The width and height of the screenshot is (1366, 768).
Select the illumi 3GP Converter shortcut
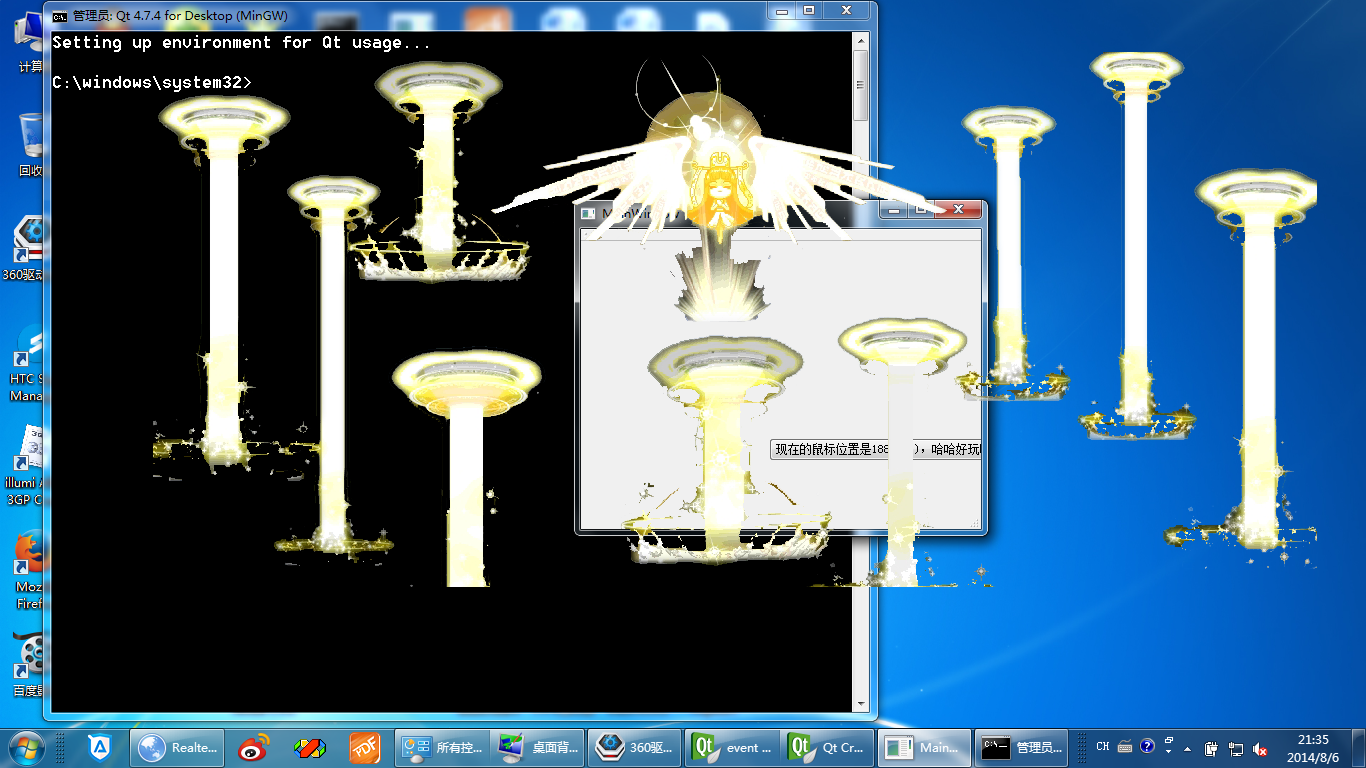tap(24, 466)
